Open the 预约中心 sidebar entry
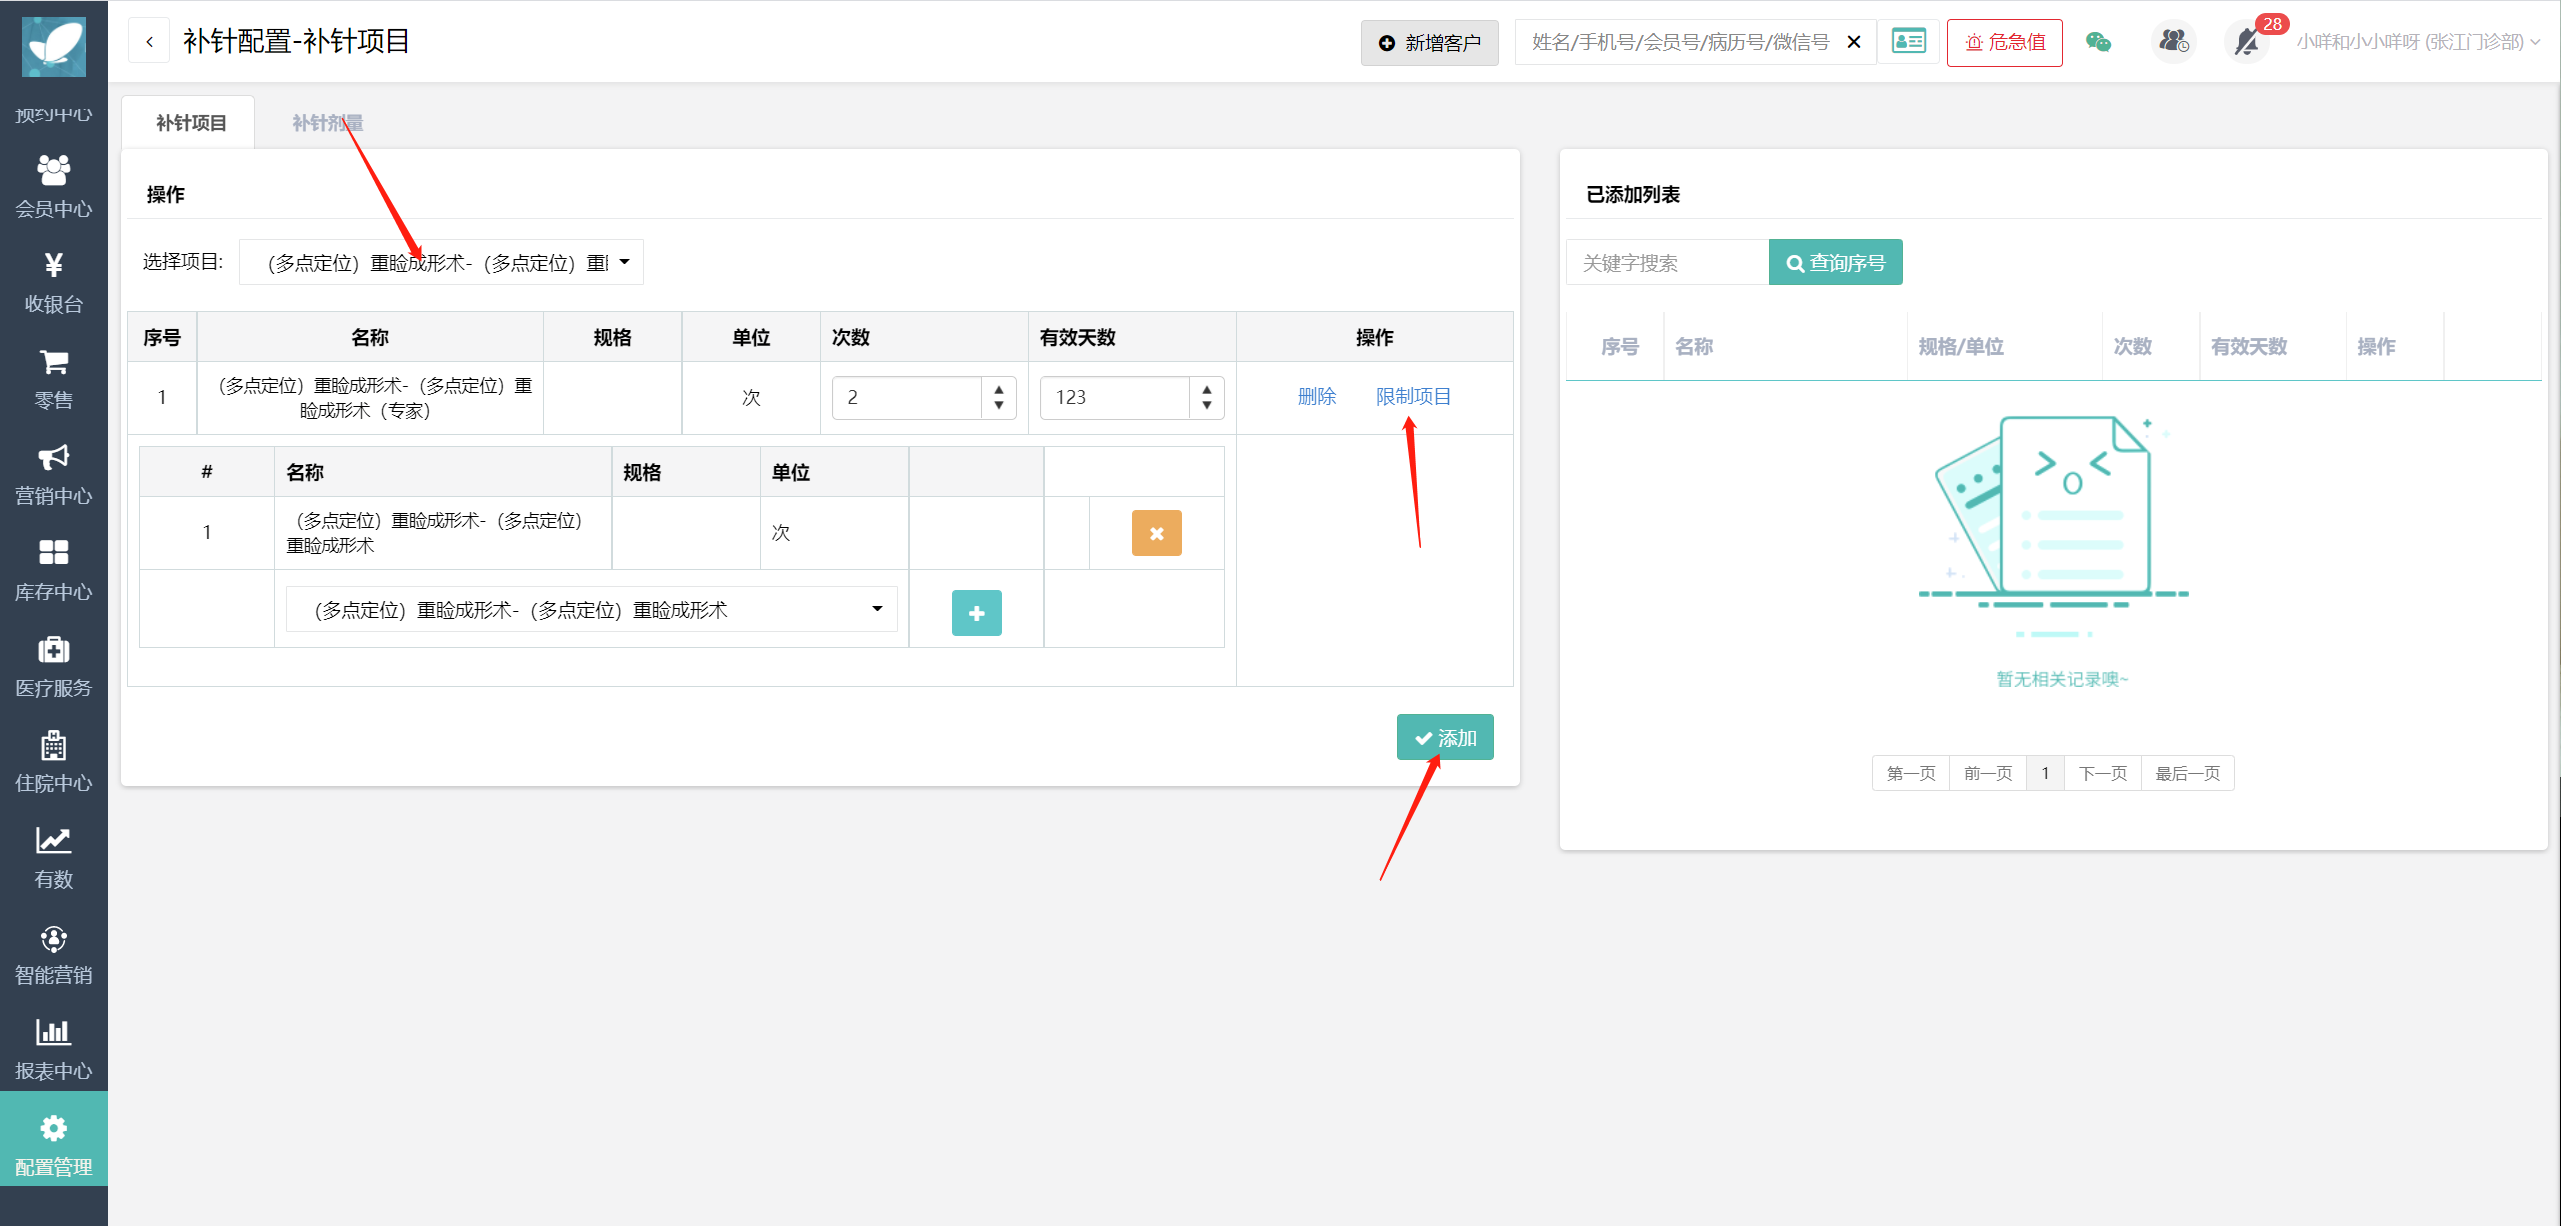The width and height of the screenshot is (2561, 1226). tap(54, 114)
